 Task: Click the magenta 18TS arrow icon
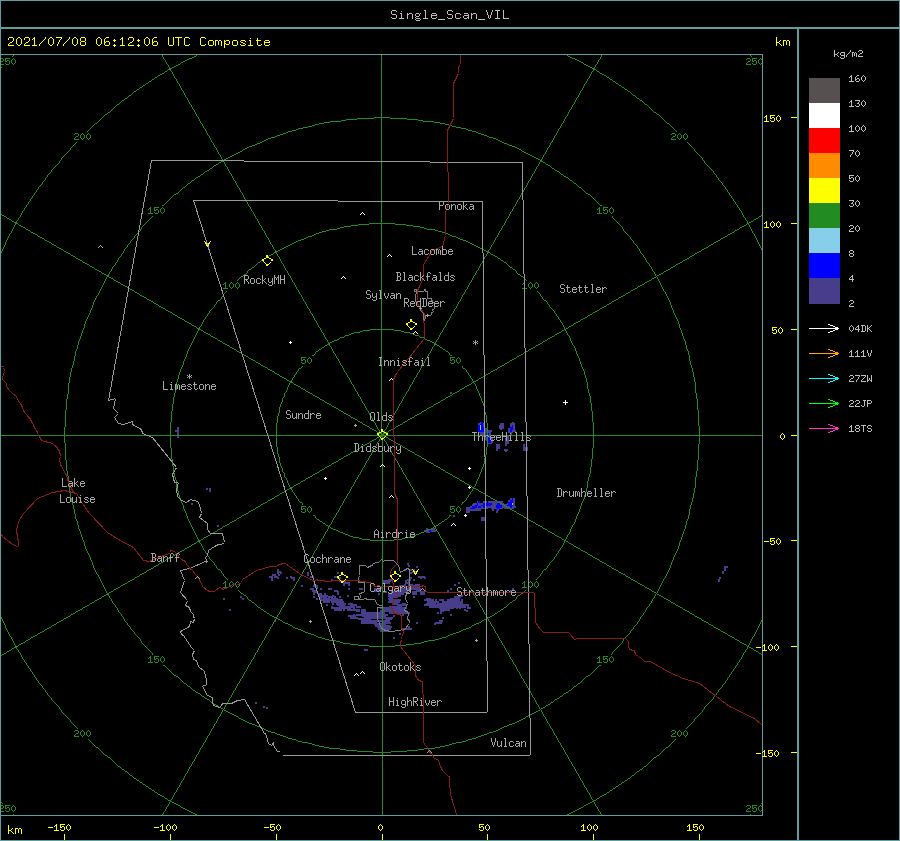coord(824,428)
